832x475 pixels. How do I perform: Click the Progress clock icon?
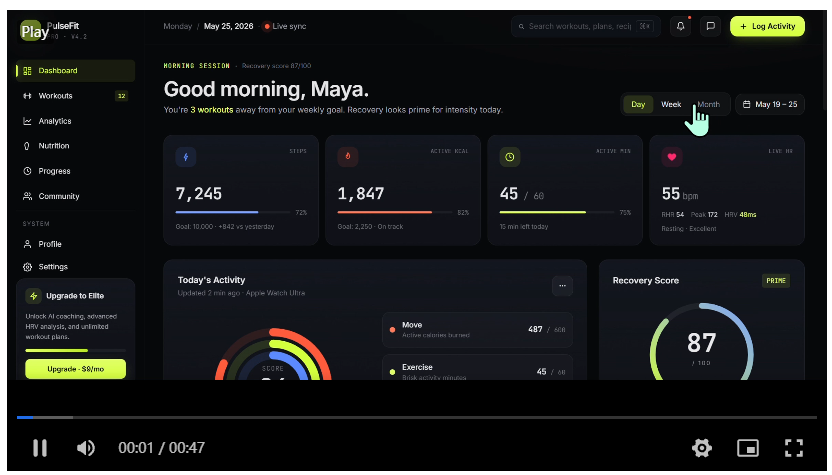(27, 171)
